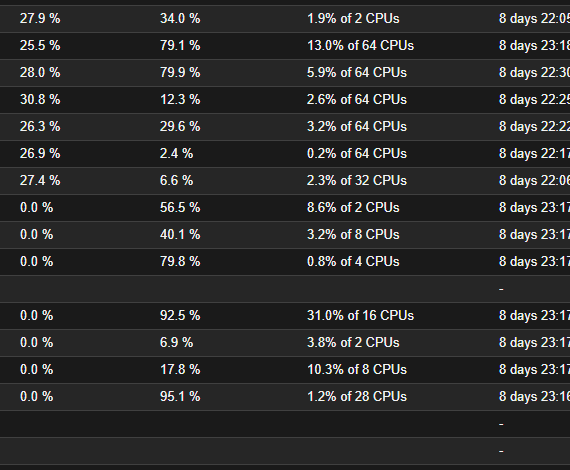
Task: Select the row with 3.2% of 64 CPUs
Action: click(285, 126)
